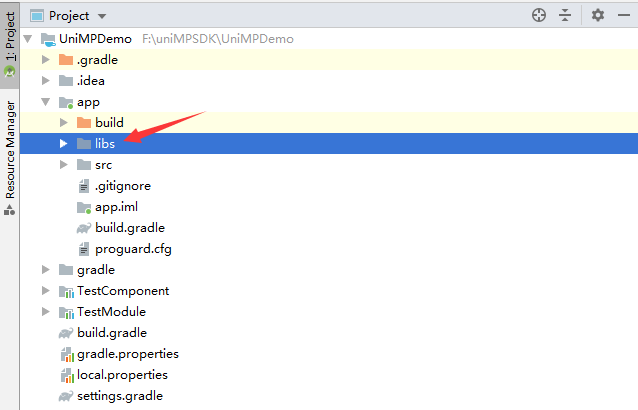Viewport: 638px width, 410px height.
Task: Select the TestModule label
Action: pos(111,312)
